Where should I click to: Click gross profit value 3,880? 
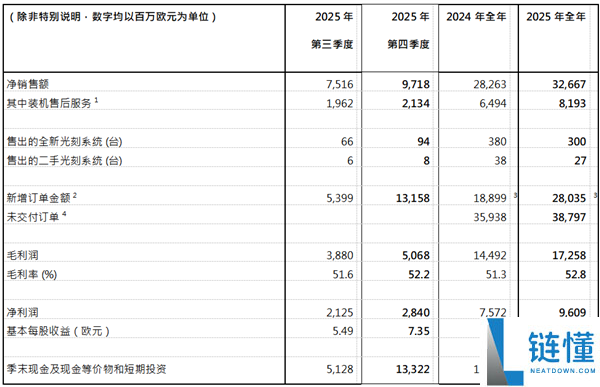340,255
